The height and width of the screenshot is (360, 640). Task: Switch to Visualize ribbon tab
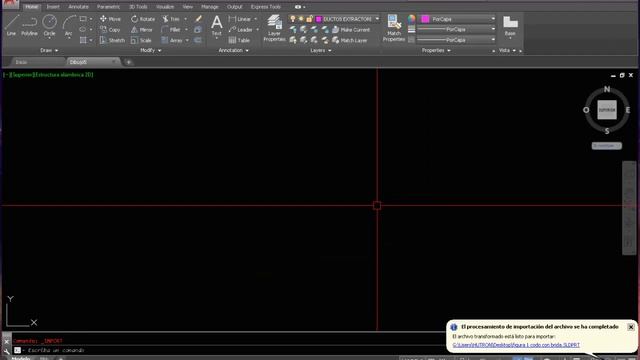165,7
